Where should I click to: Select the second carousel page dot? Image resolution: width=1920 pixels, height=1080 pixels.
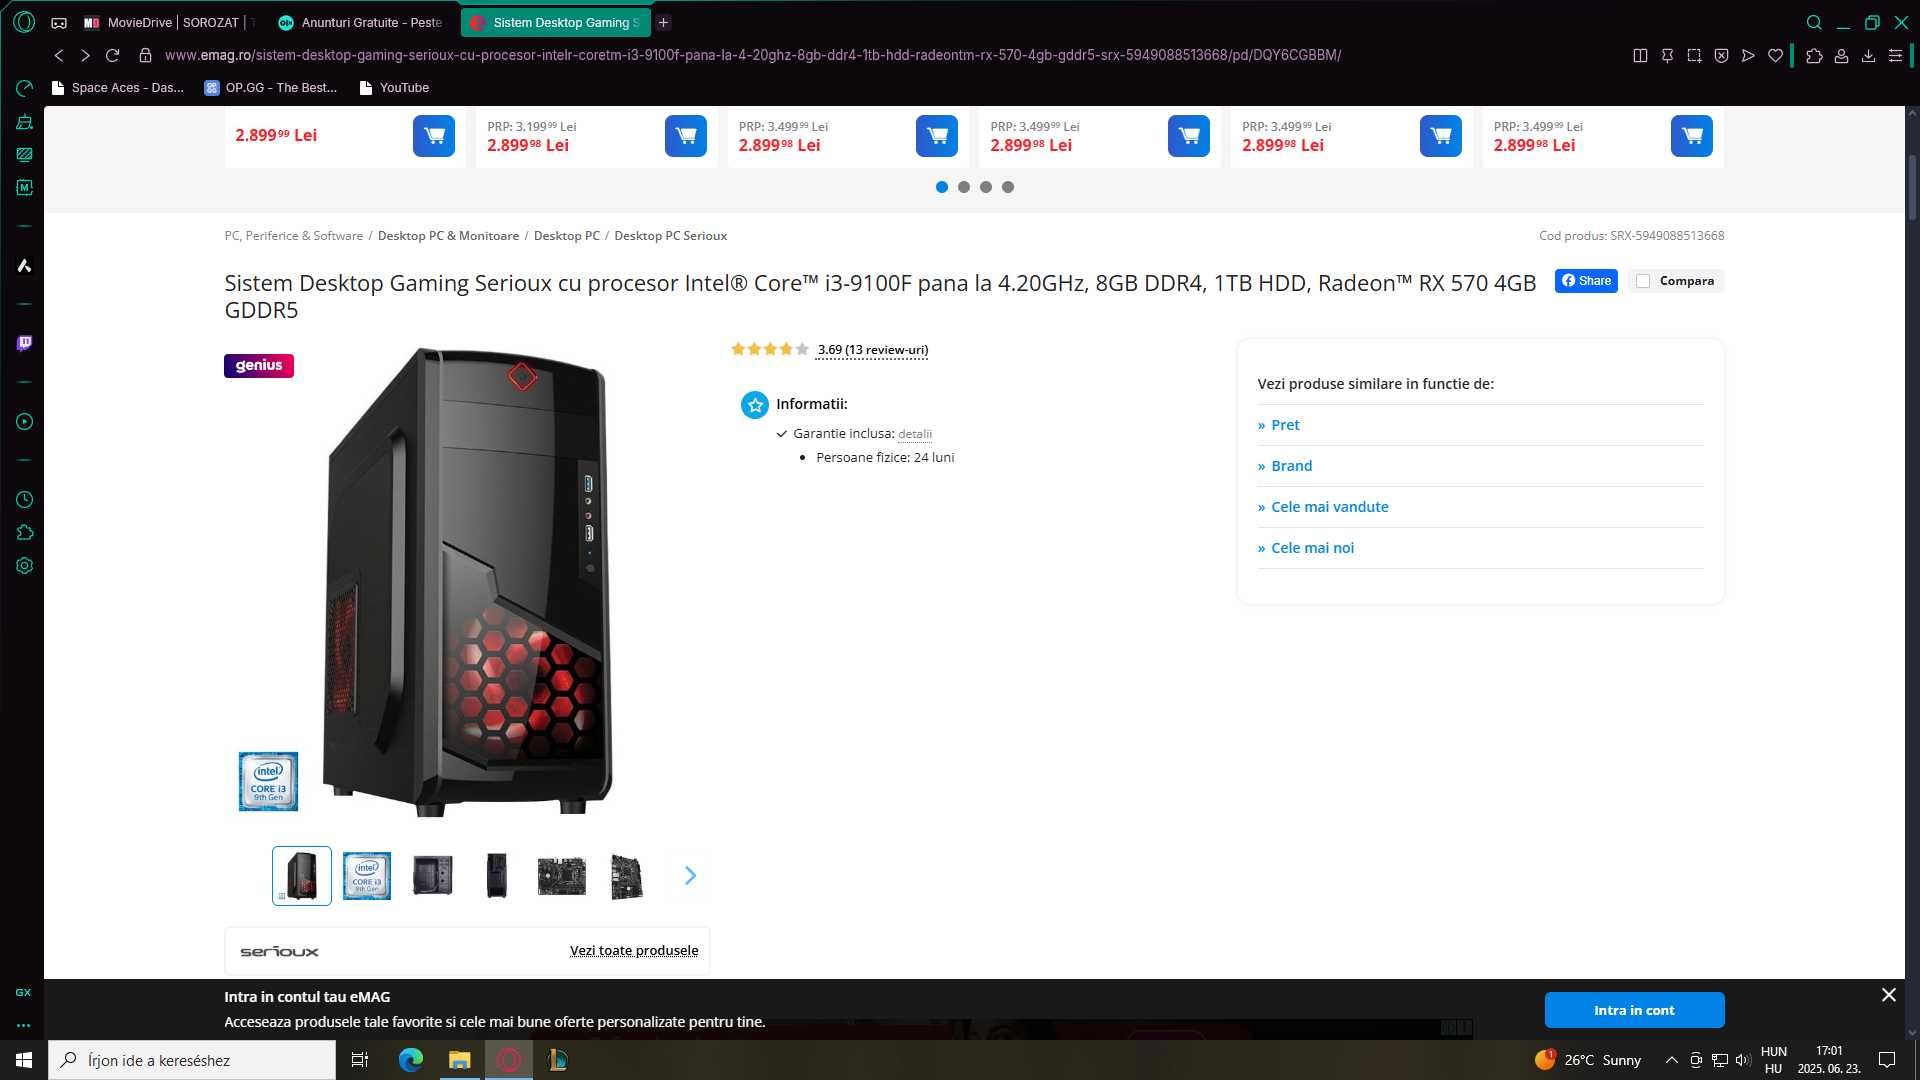(x=964, y=187)
